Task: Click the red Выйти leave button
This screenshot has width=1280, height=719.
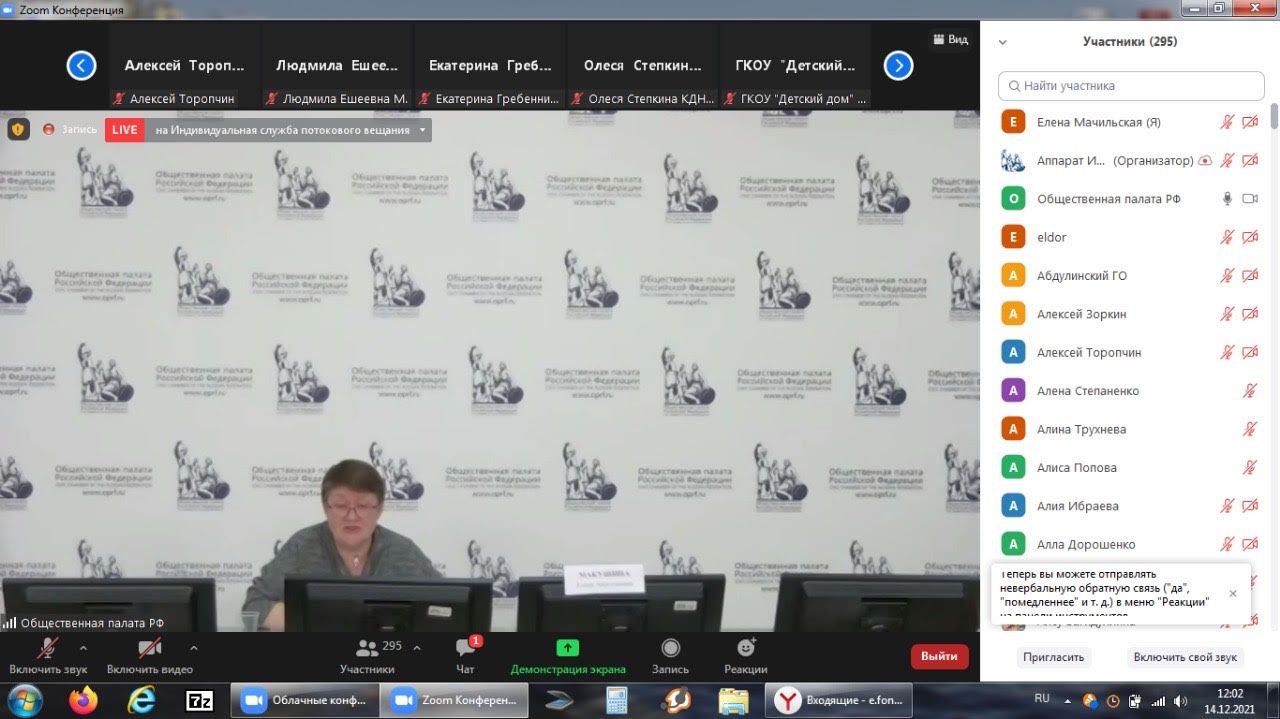Action: [x=939, y=657]
